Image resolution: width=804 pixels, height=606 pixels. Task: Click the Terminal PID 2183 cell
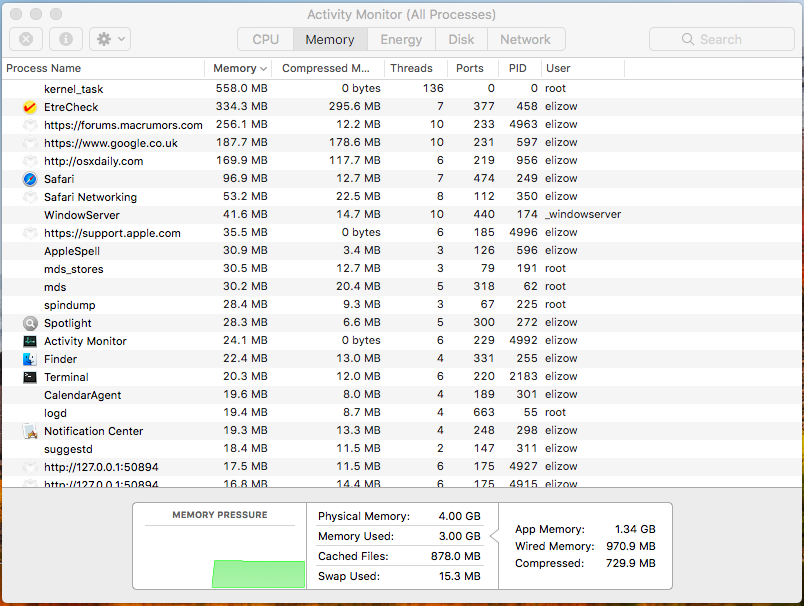[523, 376]
